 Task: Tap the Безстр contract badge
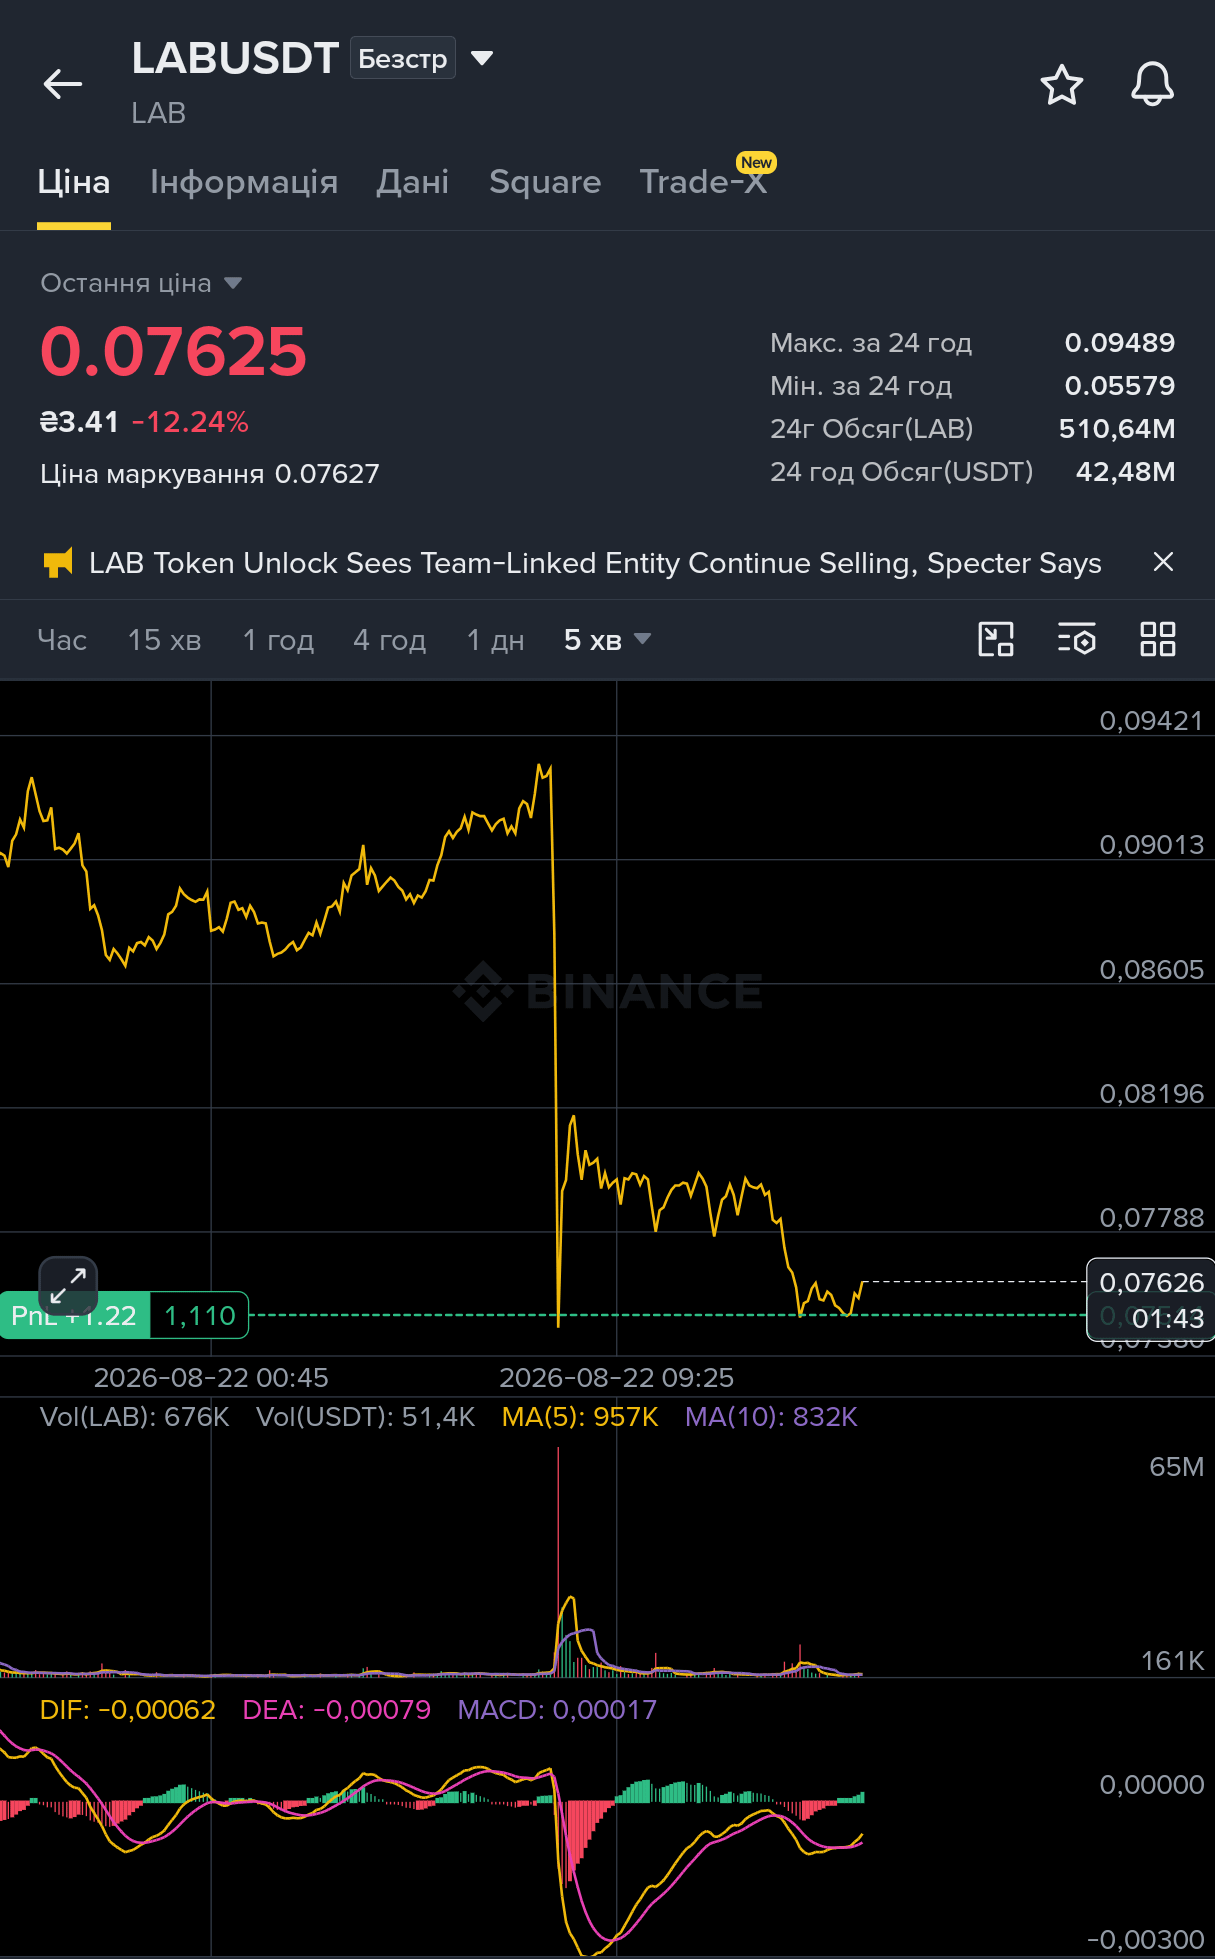tap(403, 58)
